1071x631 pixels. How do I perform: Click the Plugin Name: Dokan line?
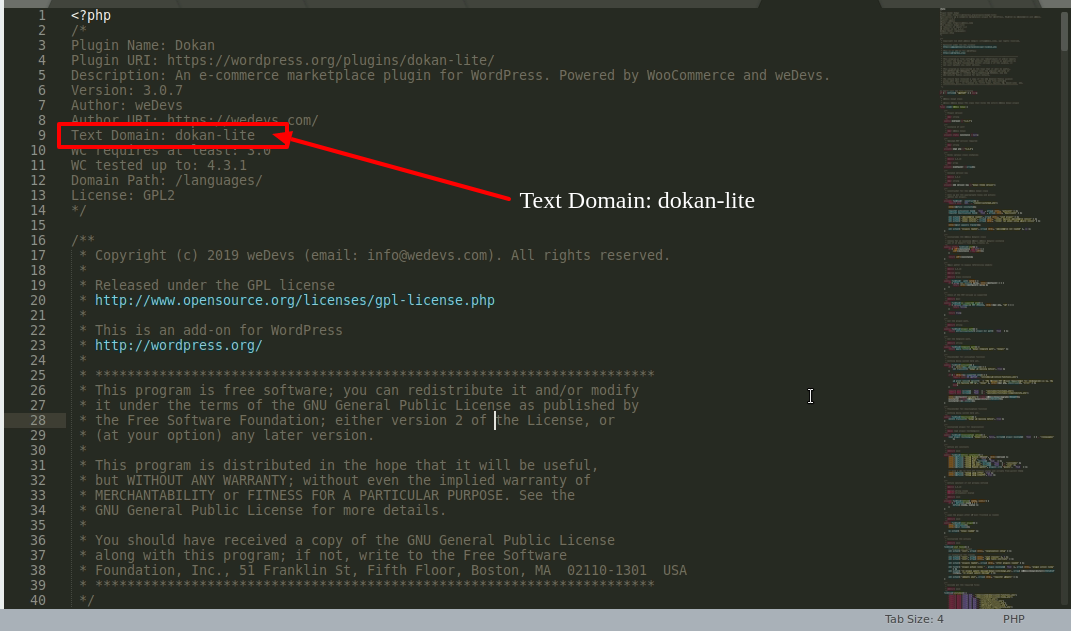[x=143, y=45]
